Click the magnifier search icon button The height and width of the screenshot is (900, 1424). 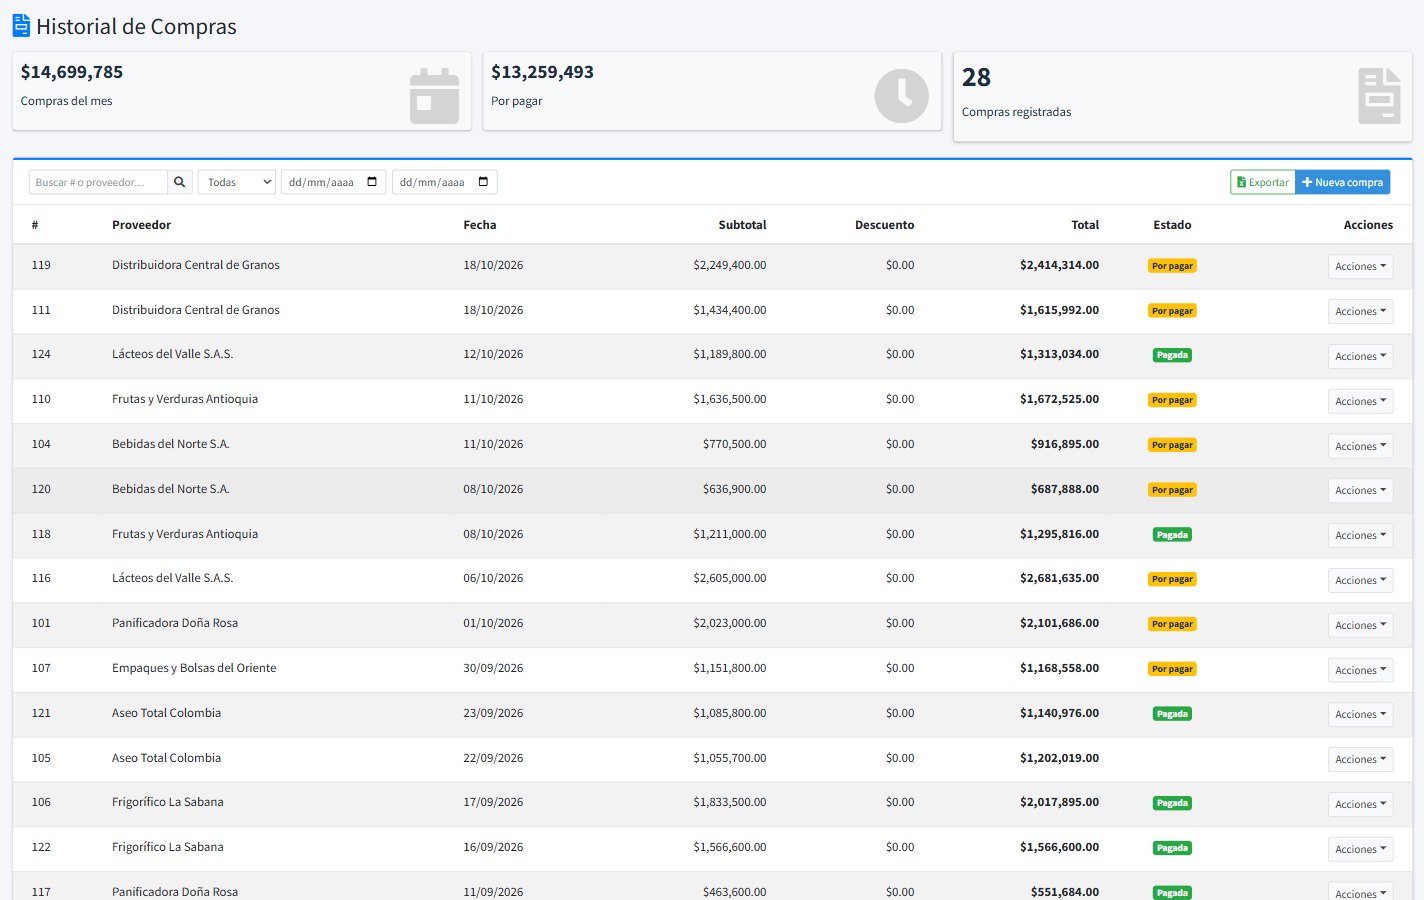click(x=180, y=182)
